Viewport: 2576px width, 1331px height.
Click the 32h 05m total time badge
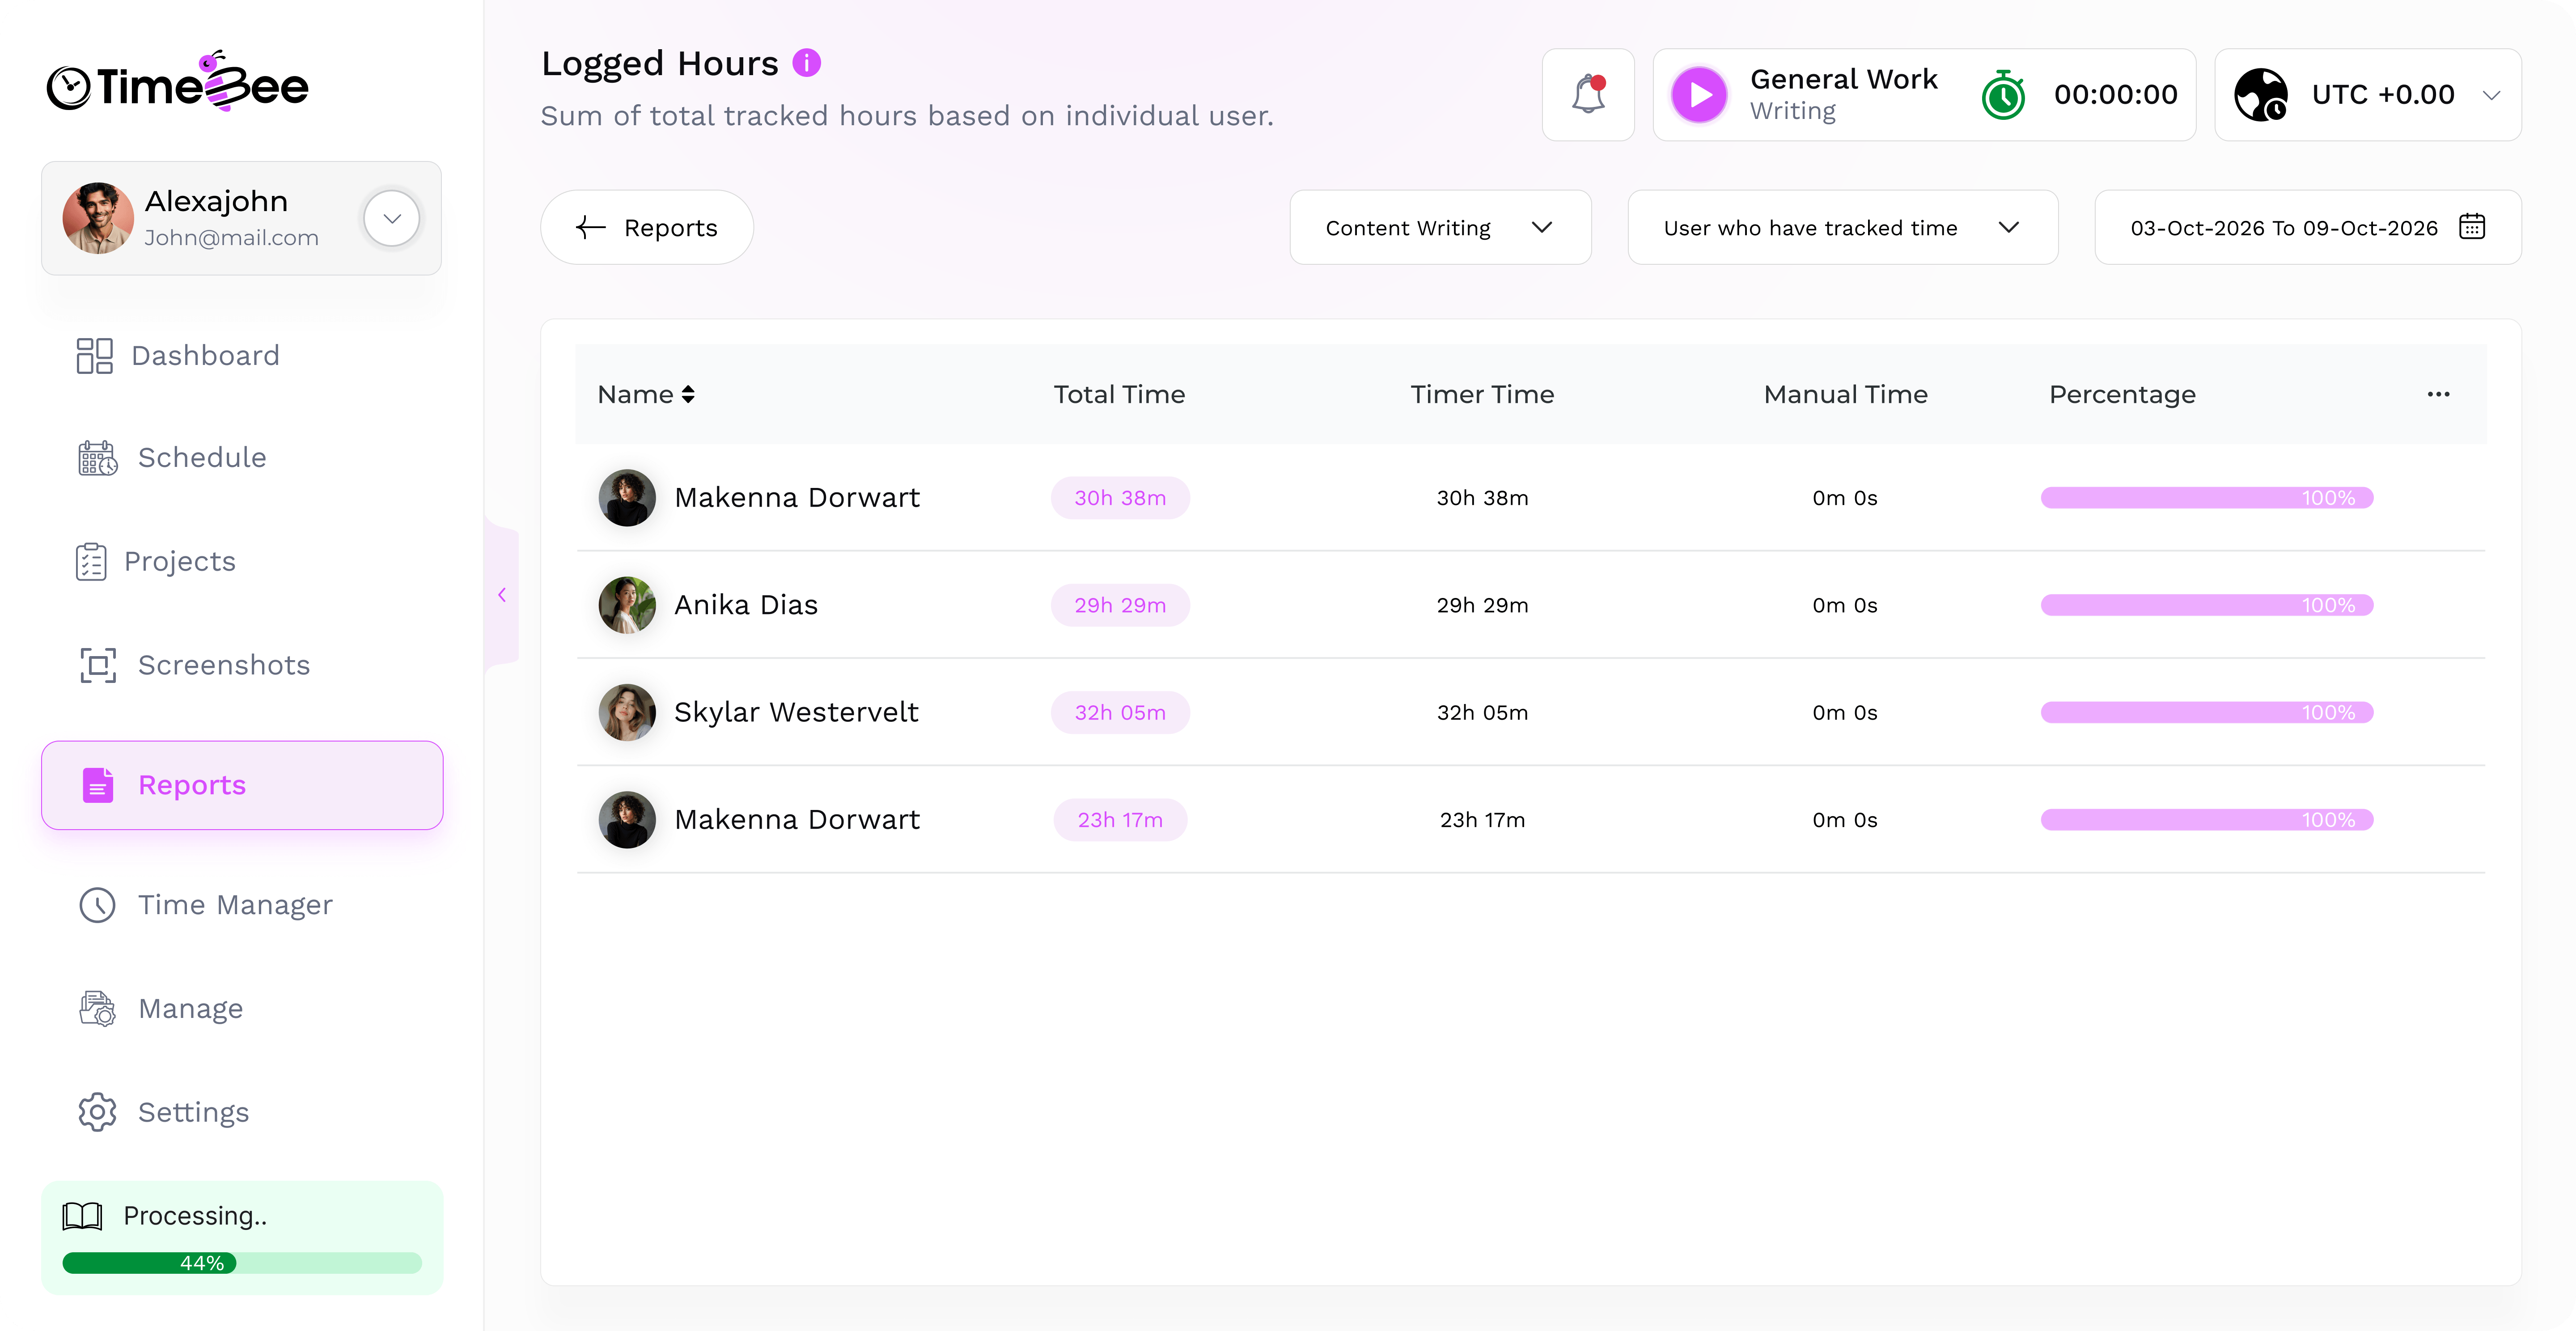(1120, 712)
